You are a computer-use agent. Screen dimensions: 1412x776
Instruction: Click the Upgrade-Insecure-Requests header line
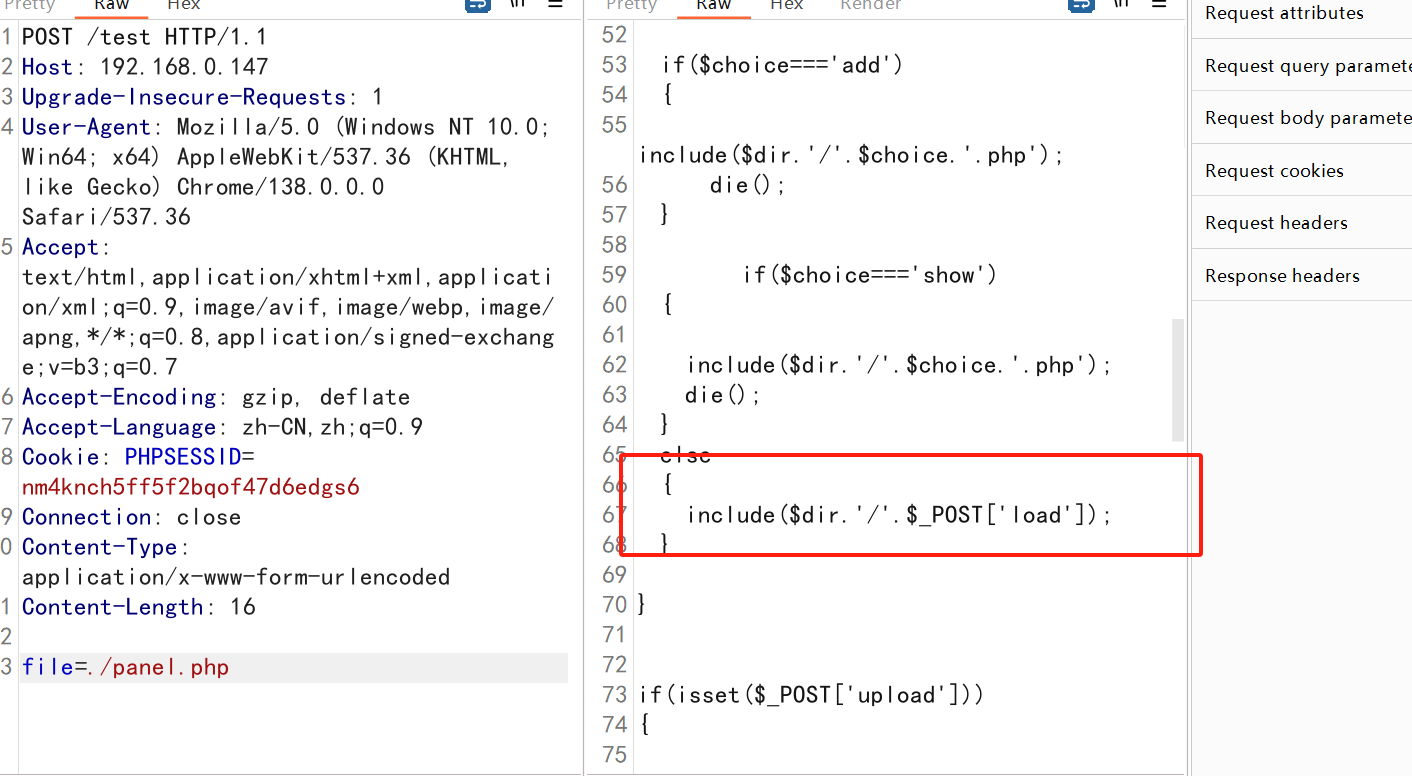202,97
